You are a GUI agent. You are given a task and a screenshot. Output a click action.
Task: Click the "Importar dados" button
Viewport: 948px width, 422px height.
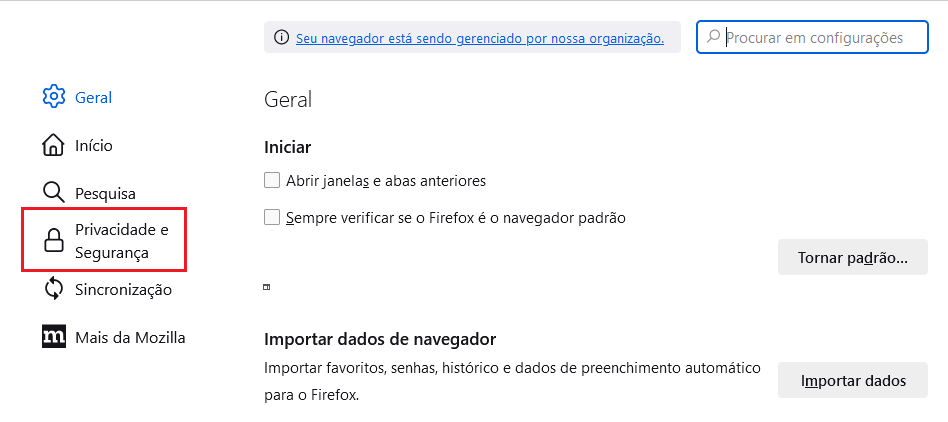[x=852, y=380]
